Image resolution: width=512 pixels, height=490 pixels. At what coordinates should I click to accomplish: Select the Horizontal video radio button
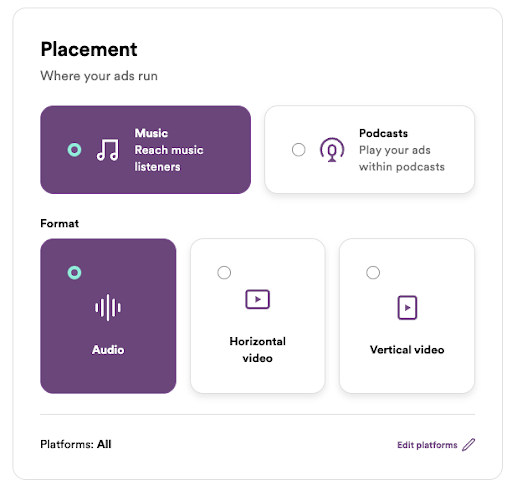[x=224, y=272]
